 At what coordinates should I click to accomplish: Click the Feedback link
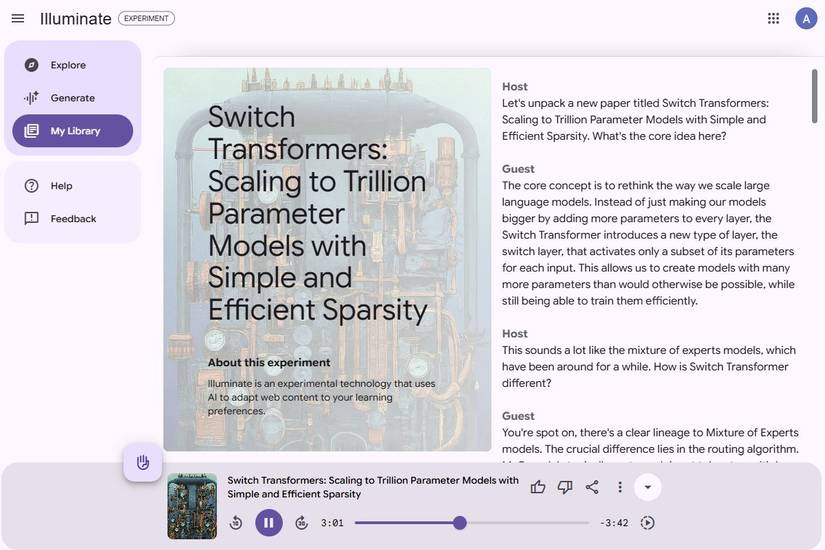pos(73,219)
